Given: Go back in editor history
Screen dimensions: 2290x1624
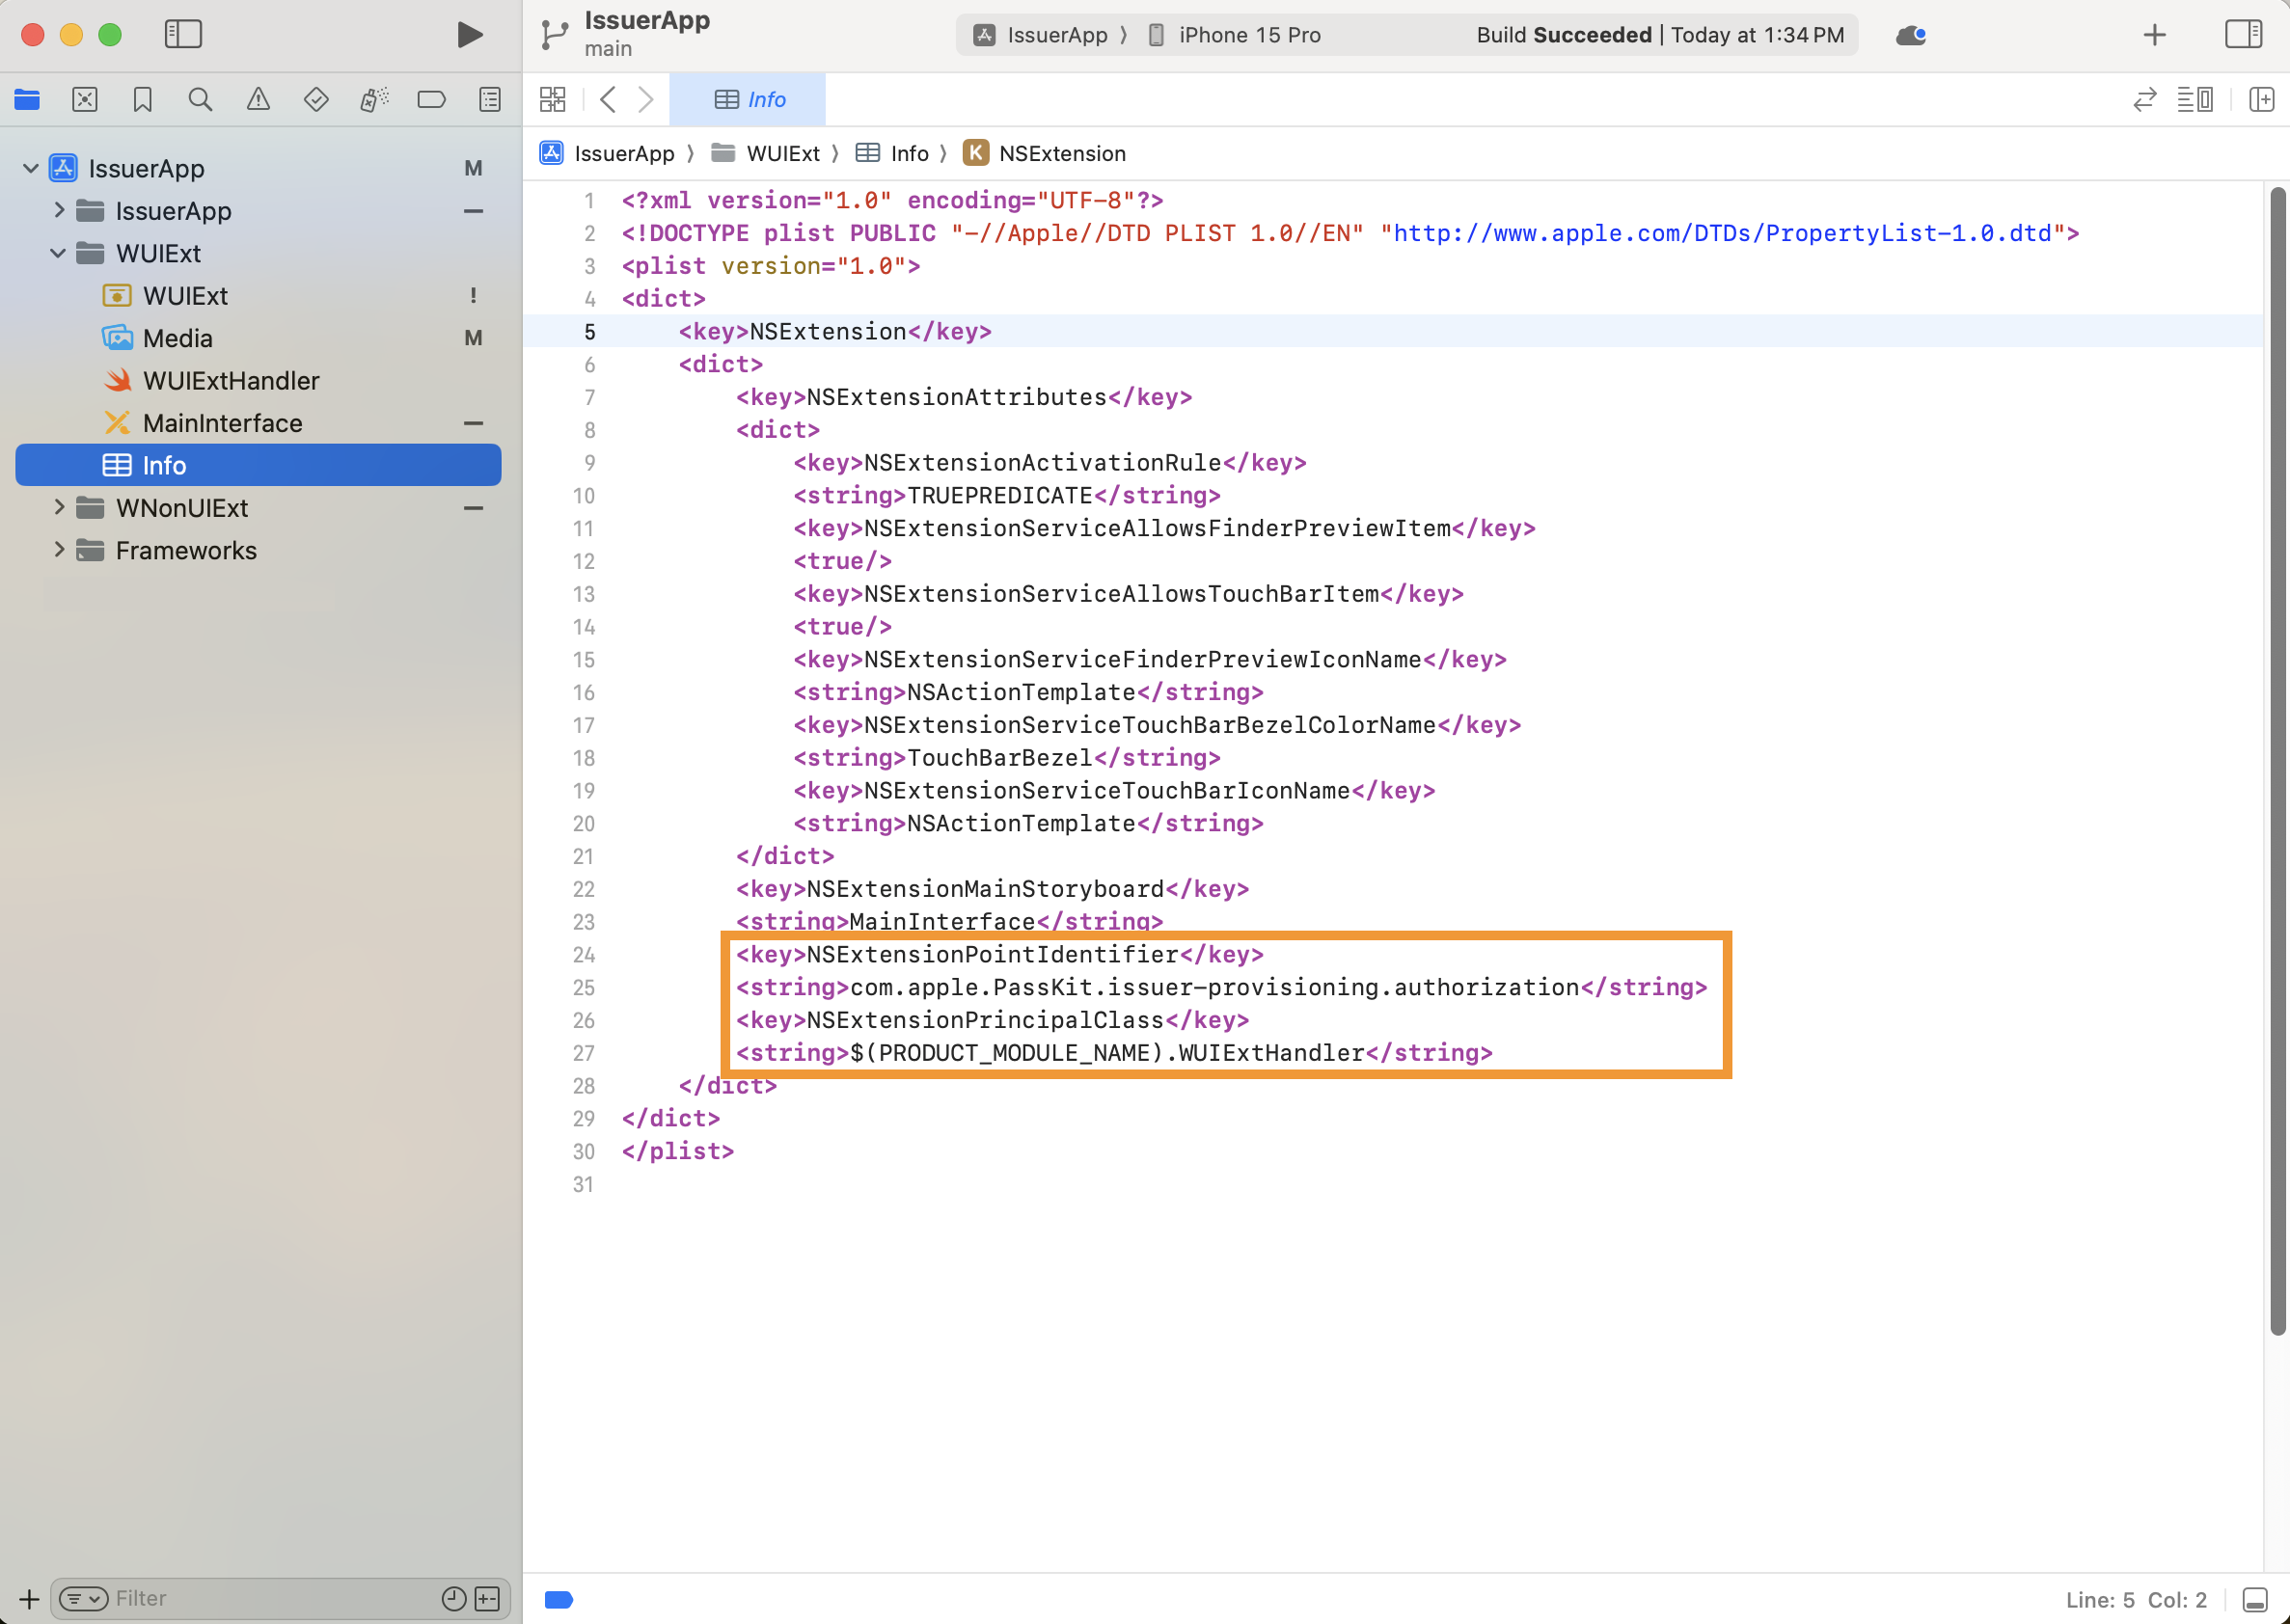Looking at the screenshot, I should [608, 99].
